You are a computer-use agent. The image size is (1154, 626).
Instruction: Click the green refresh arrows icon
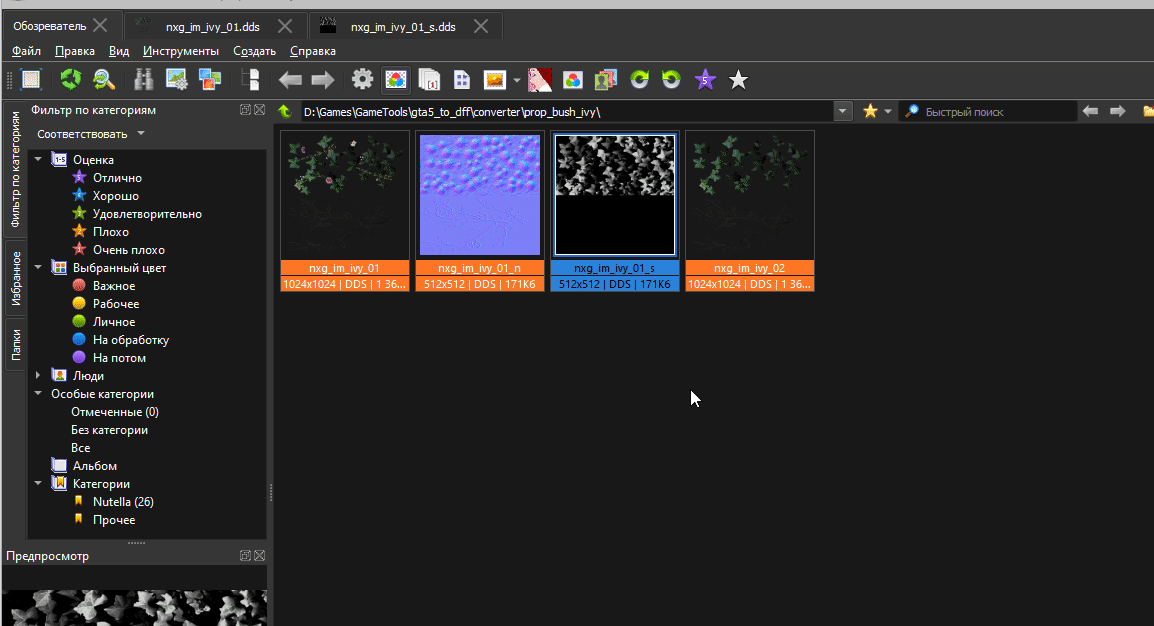pyautogui.click(x=71, y=80)
